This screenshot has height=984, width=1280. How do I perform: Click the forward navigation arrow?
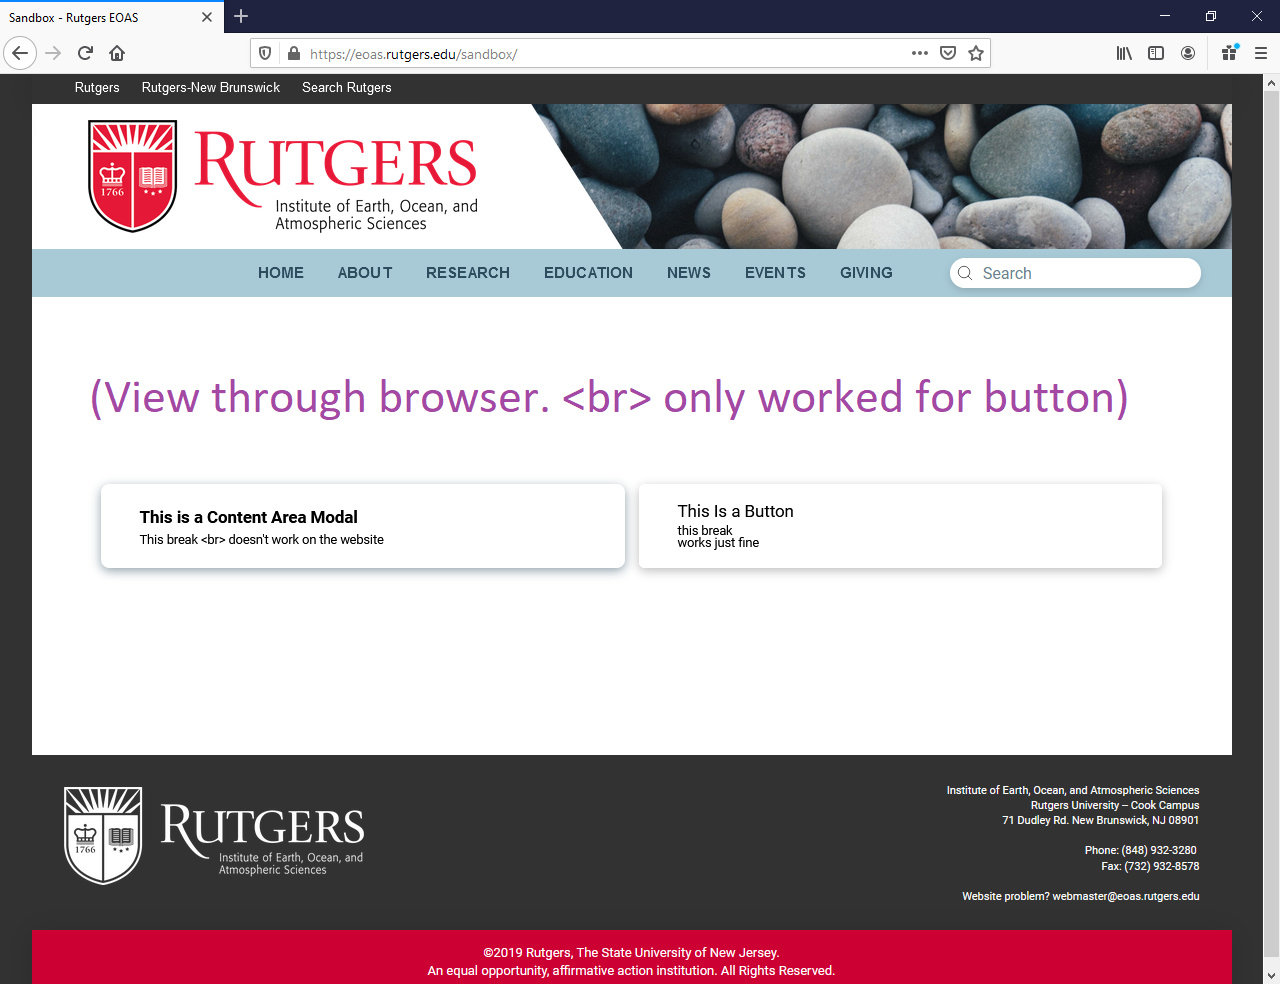point(54,53)
